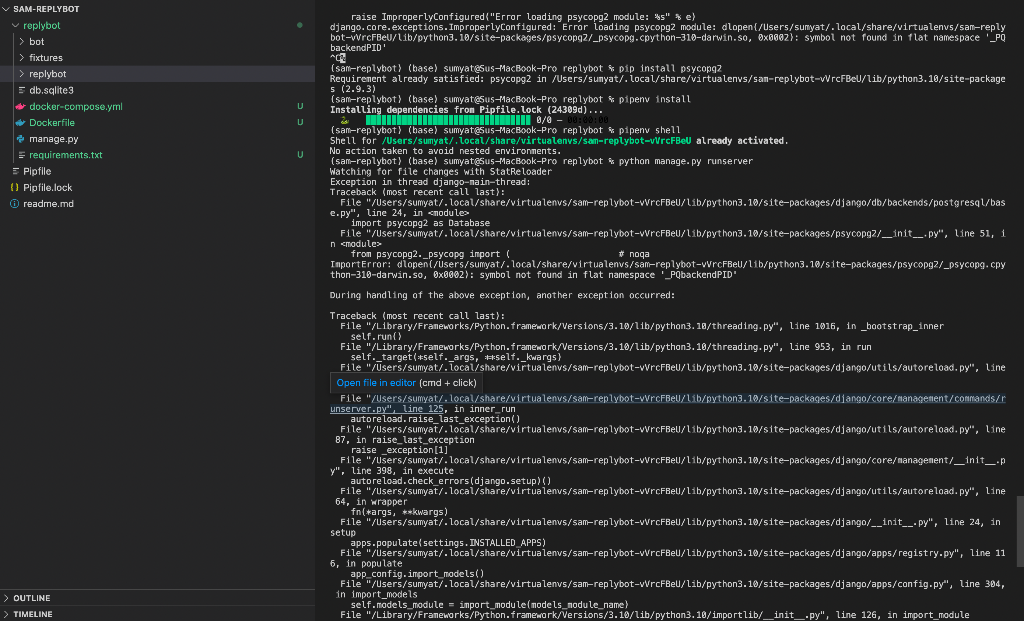
Task: Click the docker-compose.yml whale icon
Action: [x=20, y=106]
